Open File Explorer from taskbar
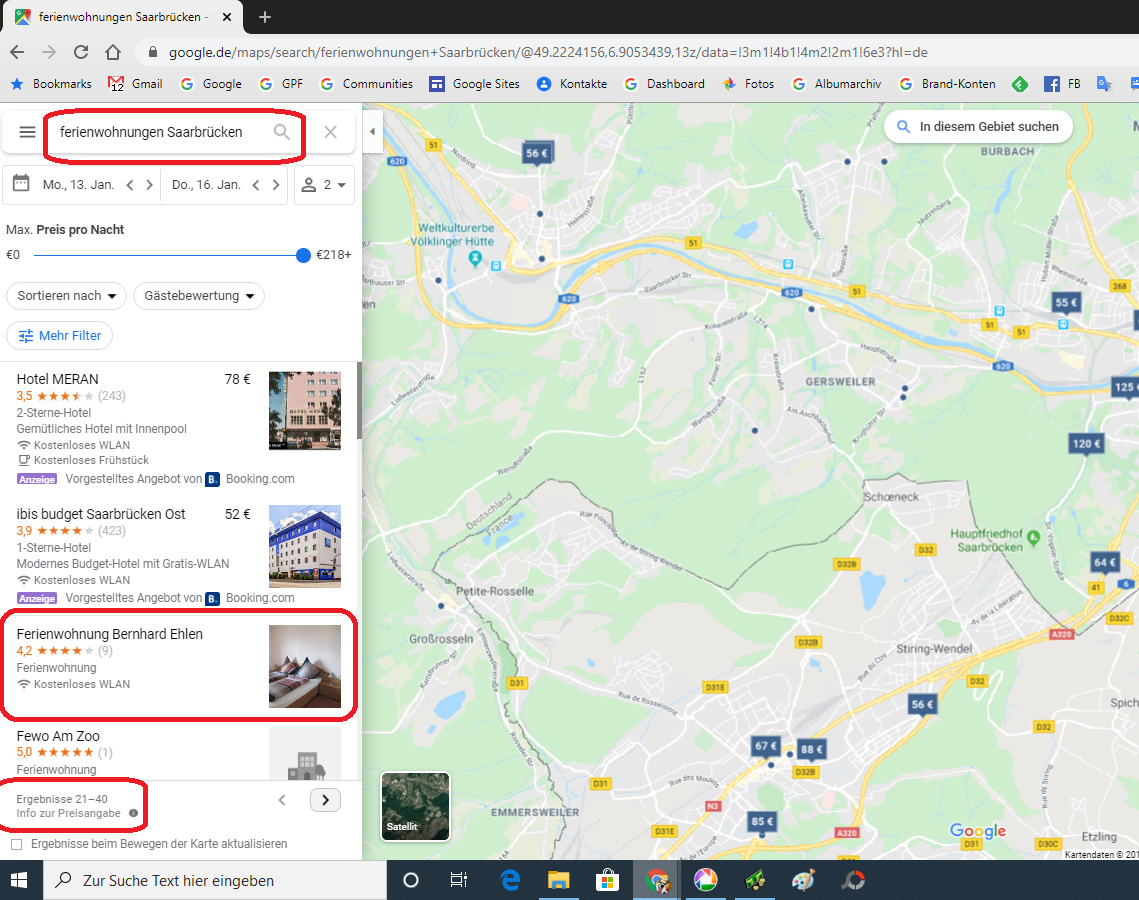 coord(558,880)
